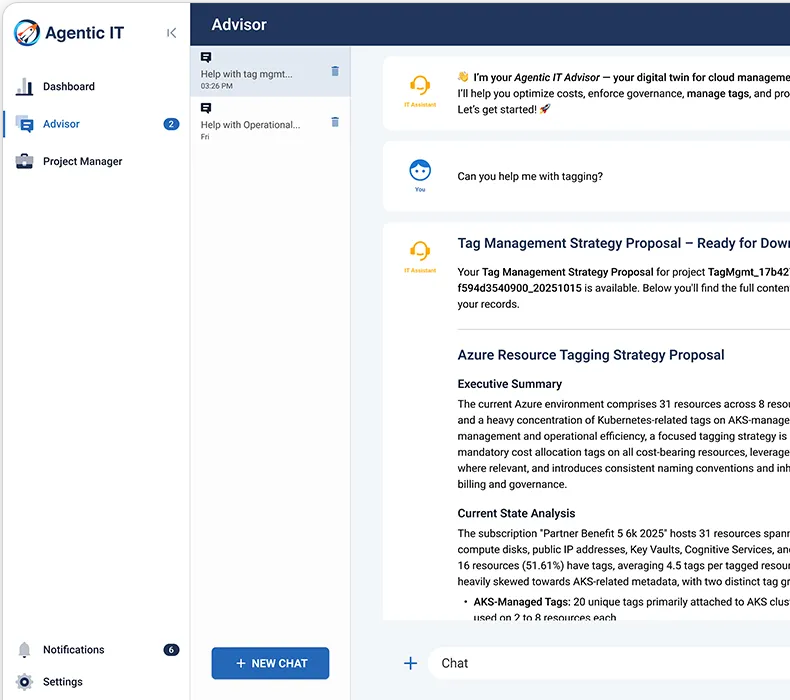Click the Settings gear icon
The width and height of the screenshot is (790, 700).
pyautogui.click(x=24, y=682)
